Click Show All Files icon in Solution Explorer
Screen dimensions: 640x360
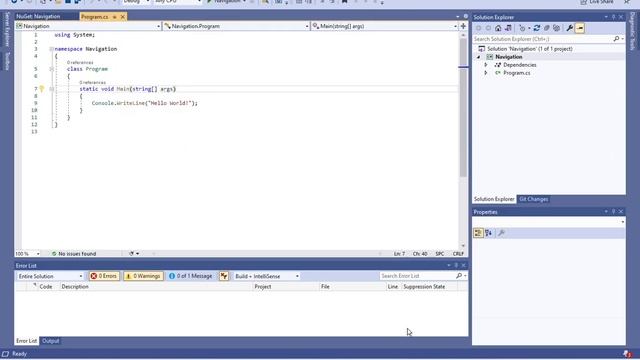pyautogui.click(x=557, y=28)
